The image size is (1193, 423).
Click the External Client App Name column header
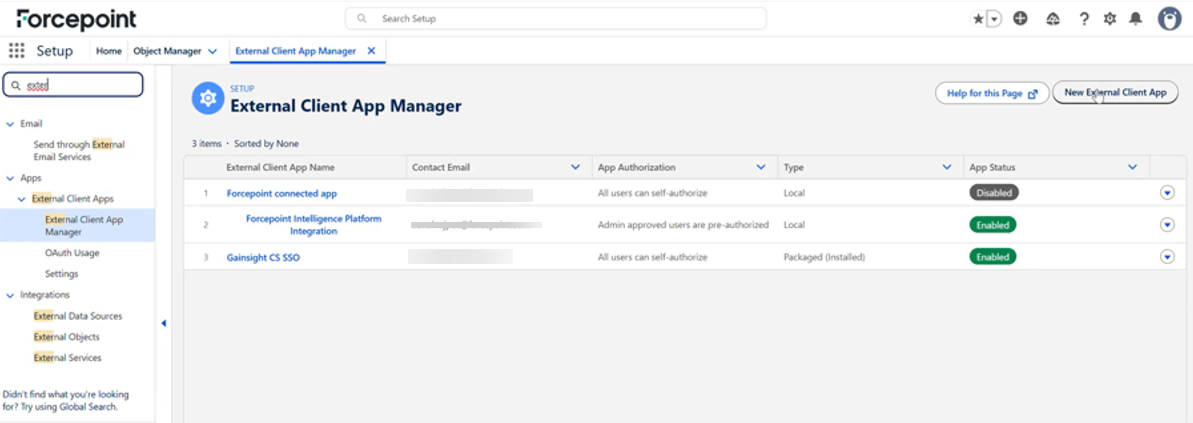pos(280,167)
